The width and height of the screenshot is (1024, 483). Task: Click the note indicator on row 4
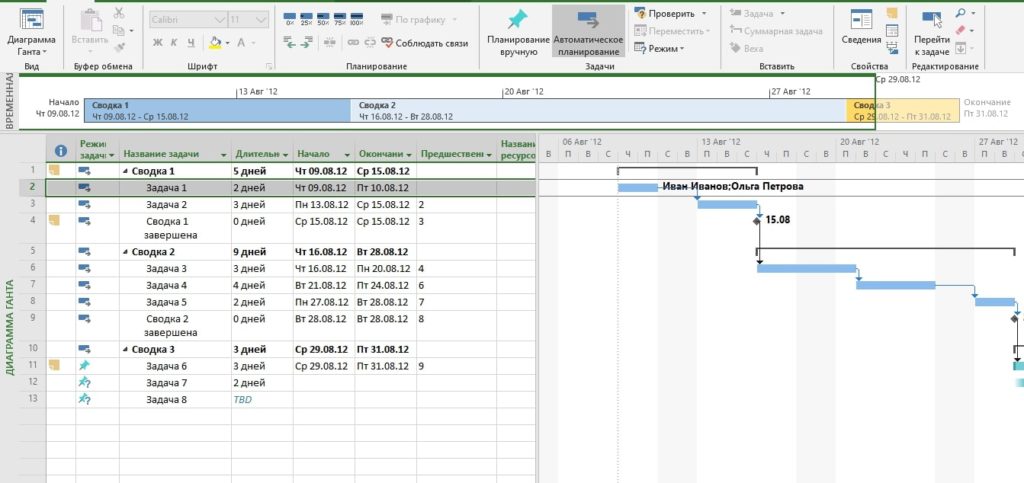[x=55, y=220]
